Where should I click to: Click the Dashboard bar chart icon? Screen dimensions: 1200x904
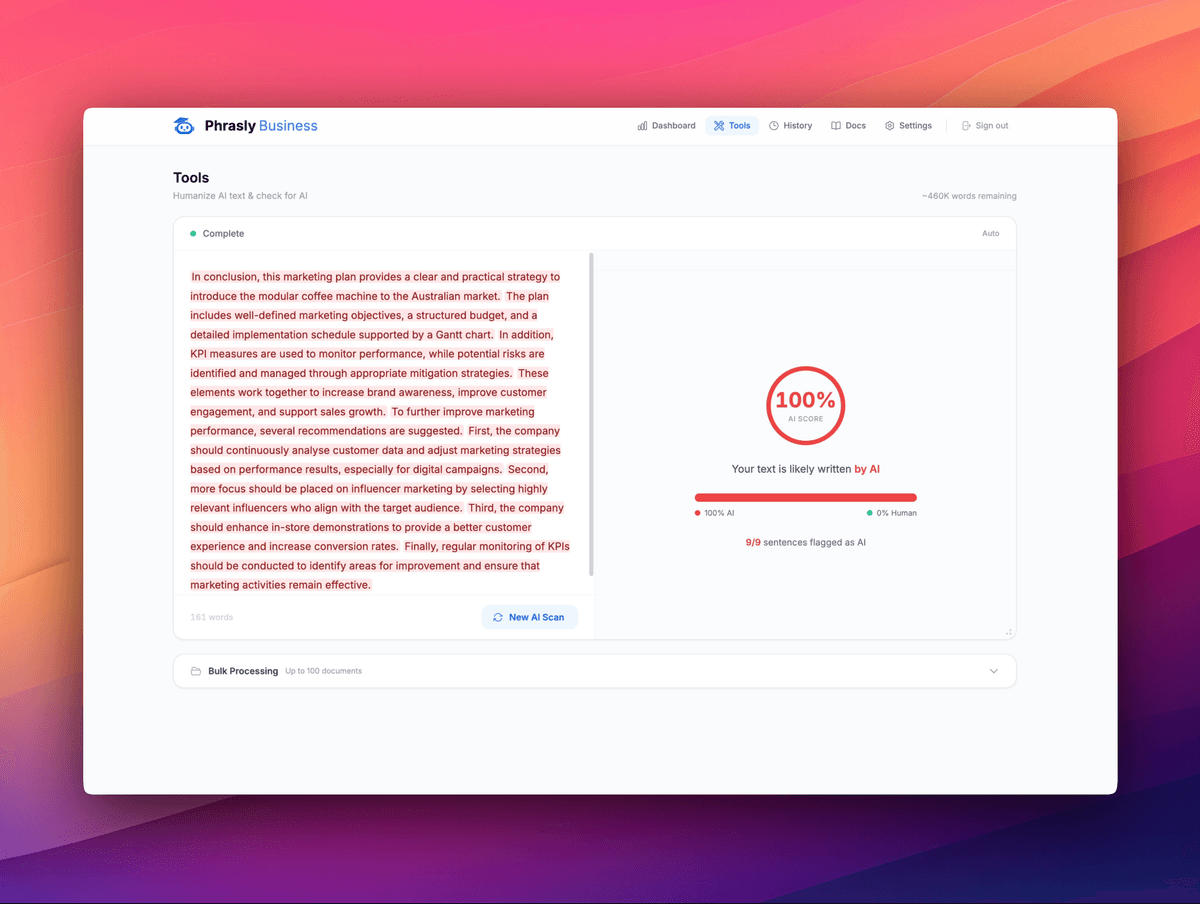[642, 126]
